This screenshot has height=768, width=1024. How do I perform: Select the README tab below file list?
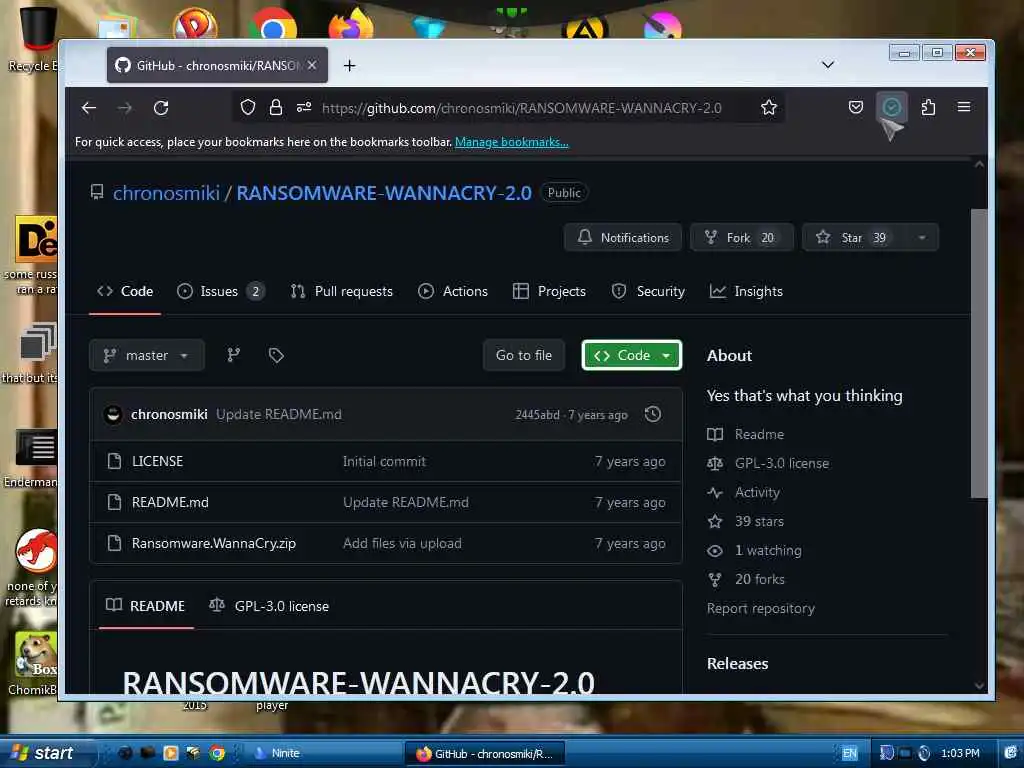[x=146, y=606]
